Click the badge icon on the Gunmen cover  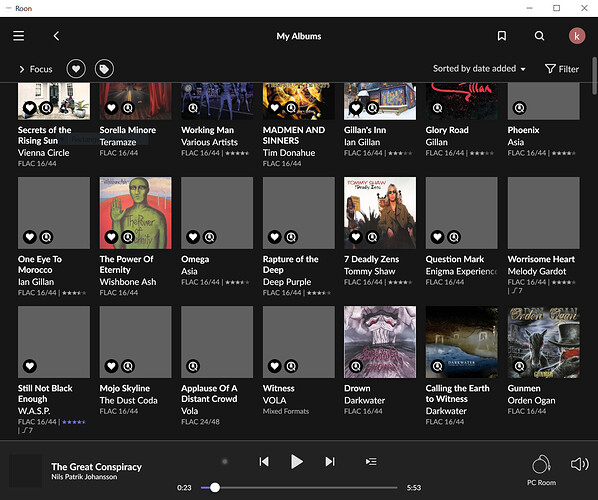click(x=519, y=366)
